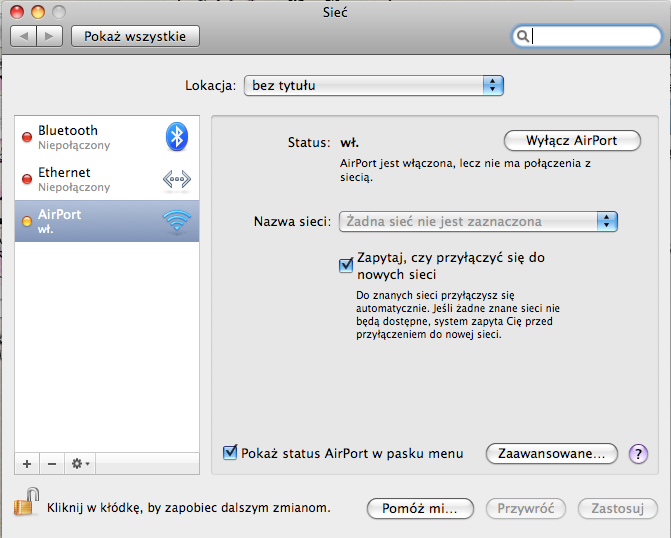Image resolution: width=671 pixels, height=538 pixels.
Task: Click the "Pomóż mi..." button
Action: (420, 508)
